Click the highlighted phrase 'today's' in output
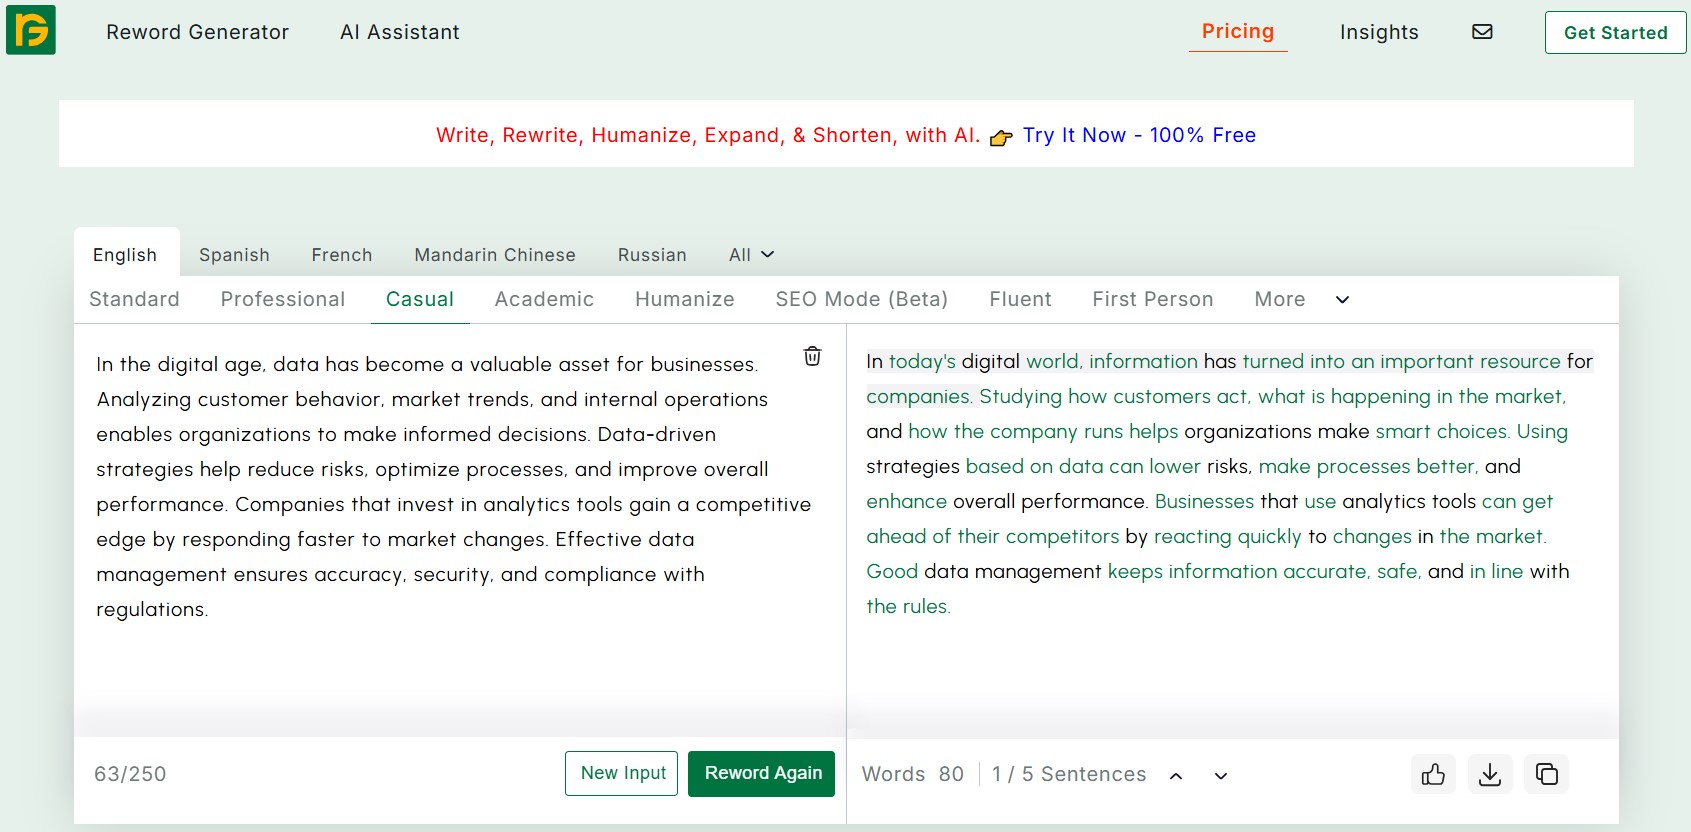 point(922,361)
